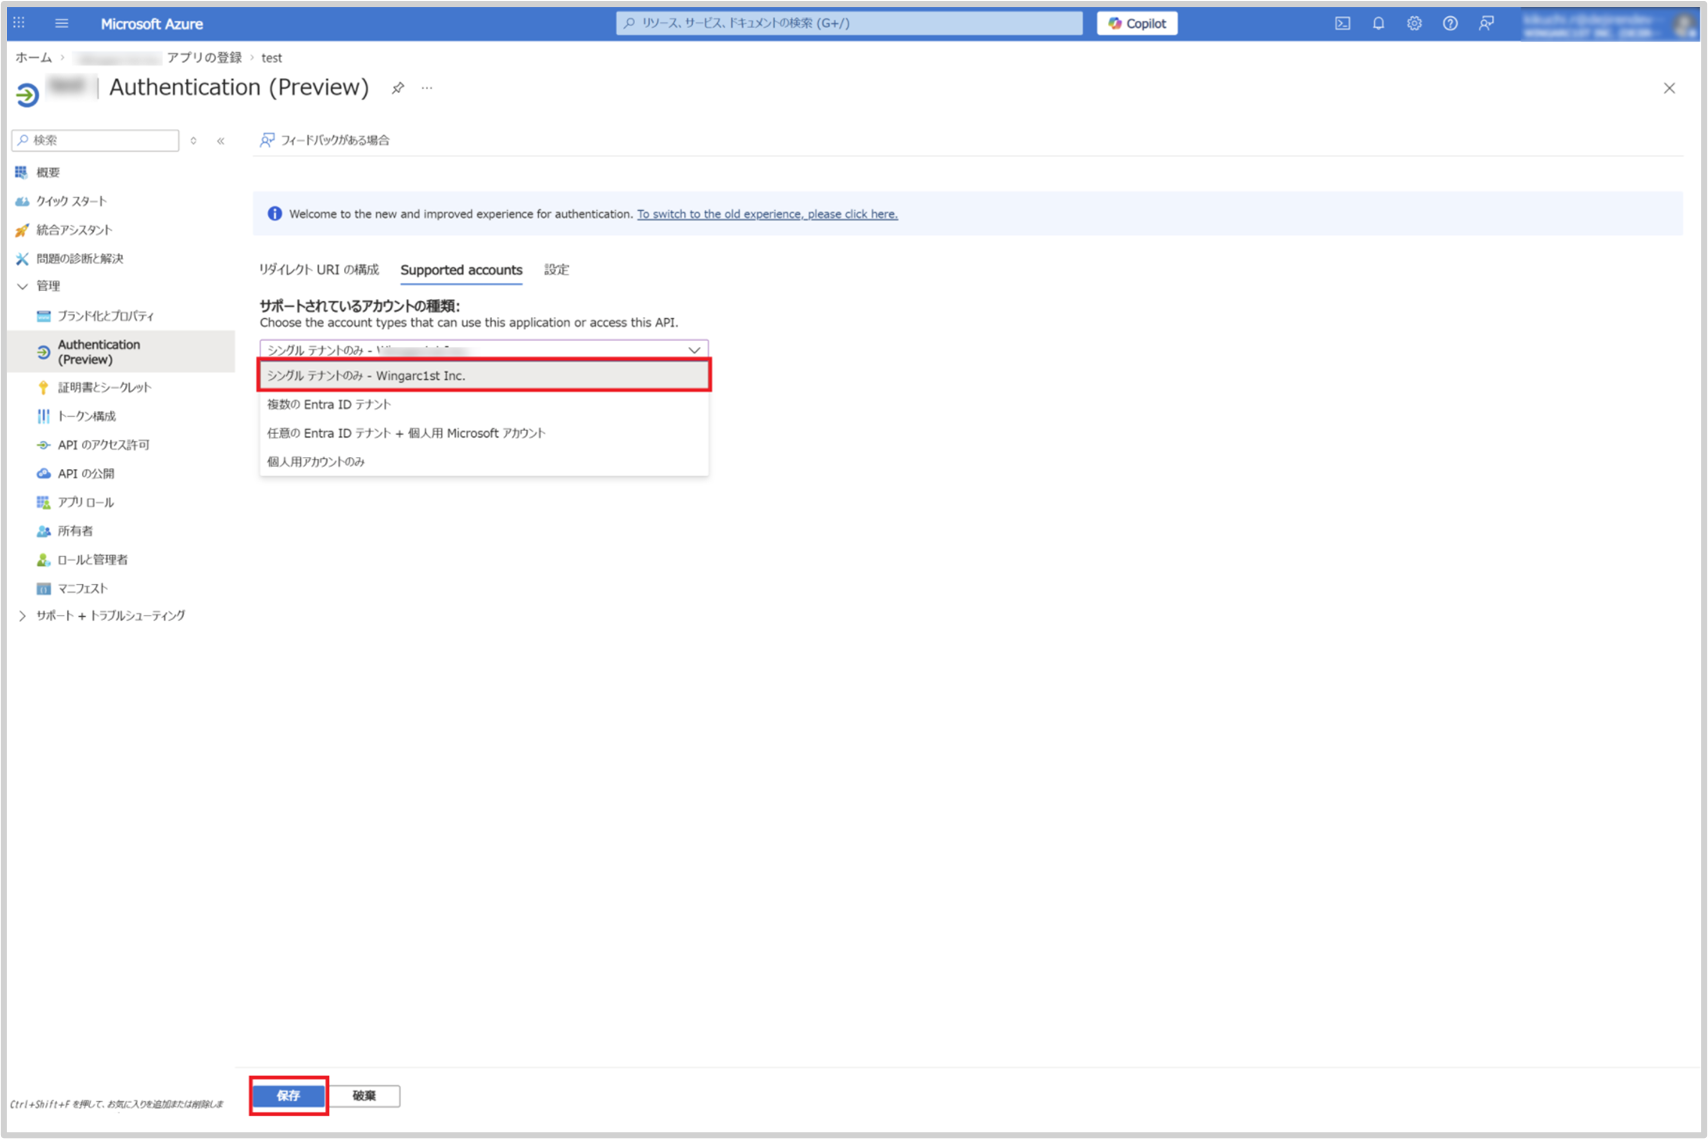Open portal settings gear icon
Viewport: 1708px width, 1139px height.
click(x=1414, y=23)
